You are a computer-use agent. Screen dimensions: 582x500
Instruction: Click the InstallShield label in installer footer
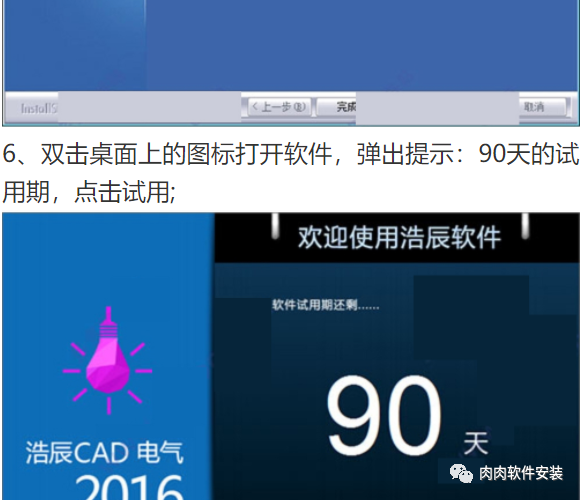coord(39,108)
